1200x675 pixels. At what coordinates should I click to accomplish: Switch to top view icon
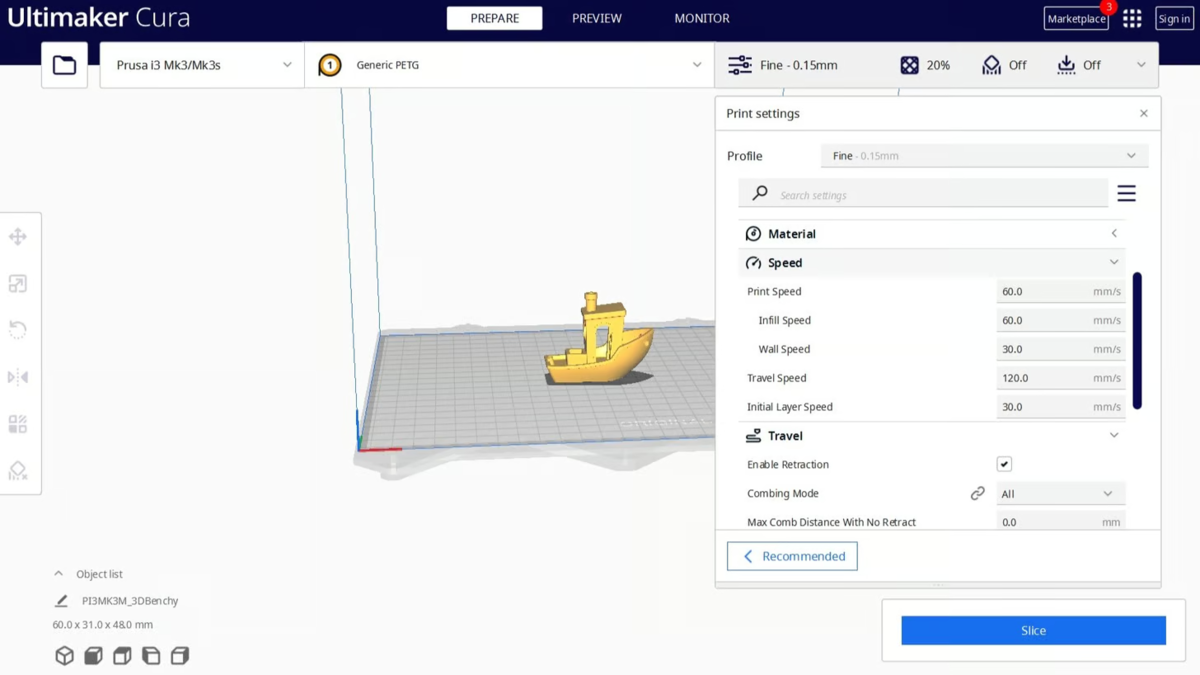[x=122, y=656]
